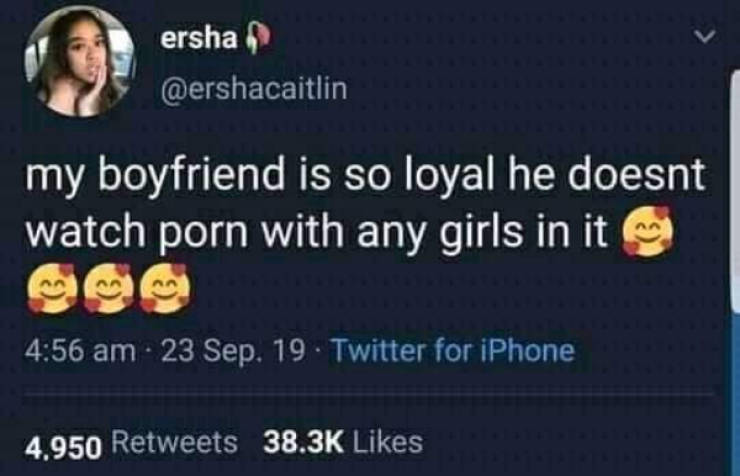Select the 23 Sep. 19 date

pyautogui.click(x=233, y=352)
